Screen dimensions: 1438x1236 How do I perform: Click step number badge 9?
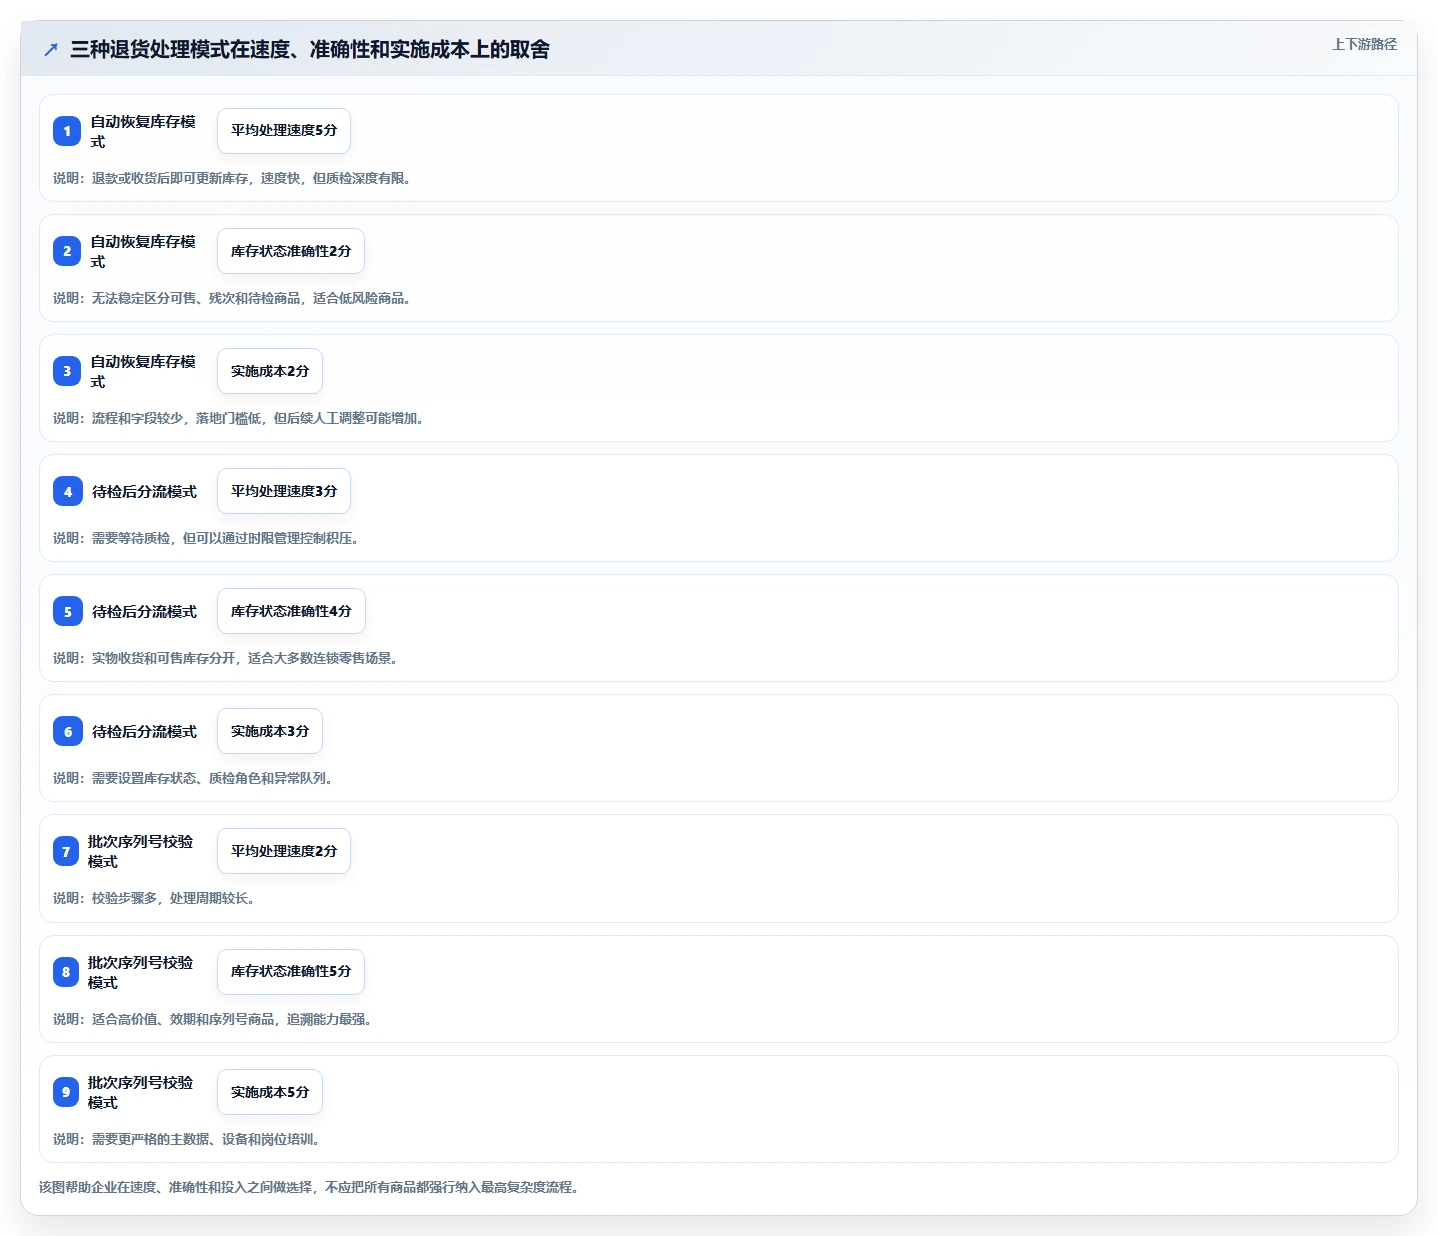coord(66,1092)
